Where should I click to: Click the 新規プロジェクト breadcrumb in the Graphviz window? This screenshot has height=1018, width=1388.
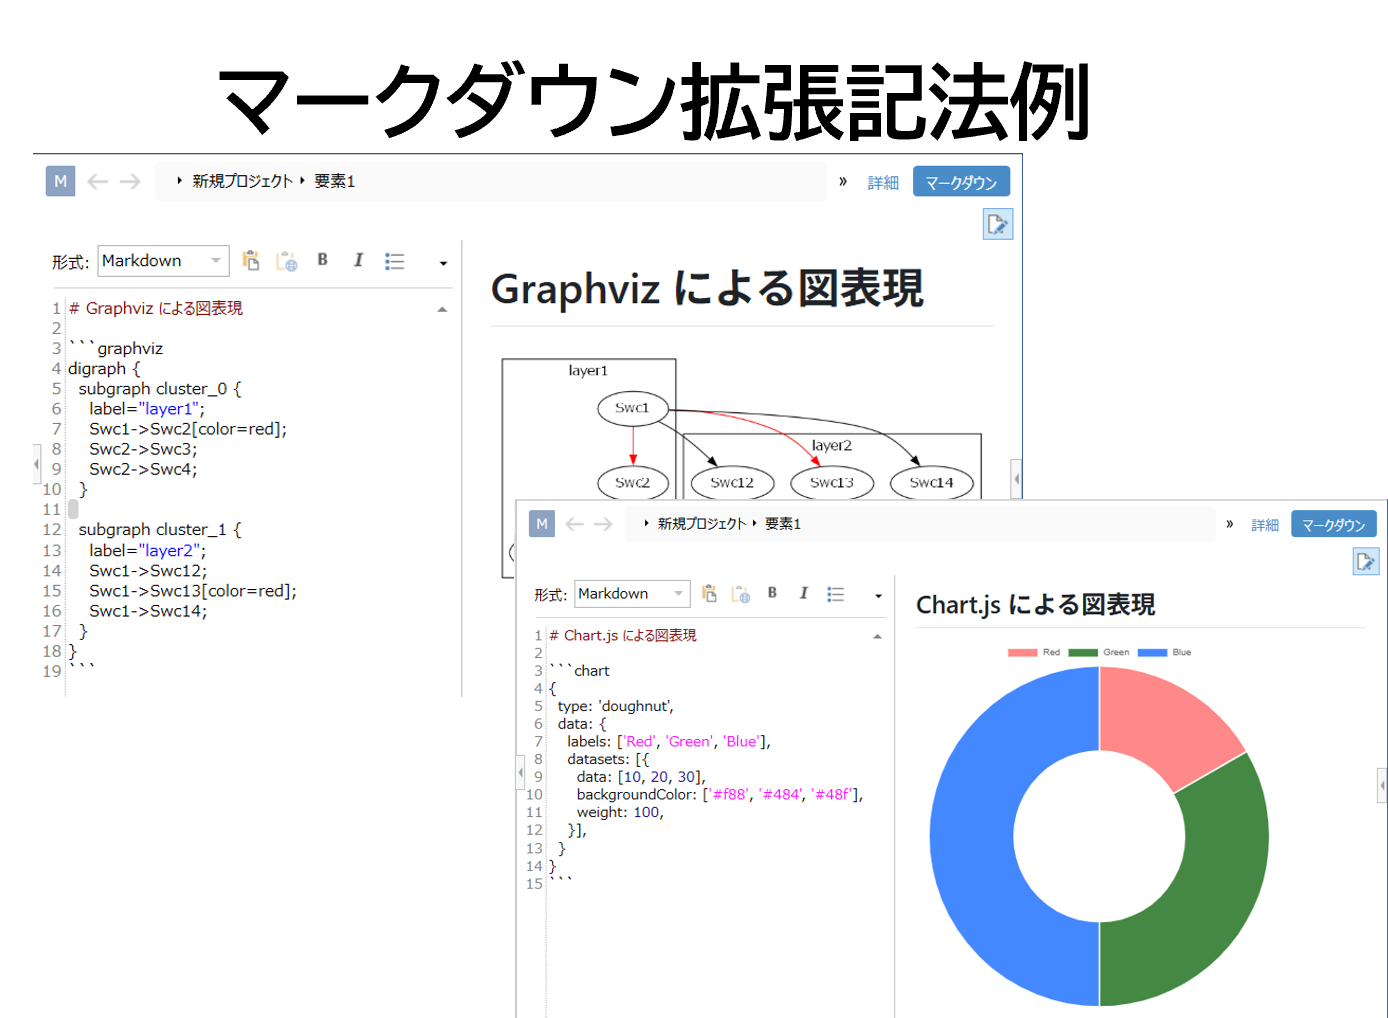[242, 181]
